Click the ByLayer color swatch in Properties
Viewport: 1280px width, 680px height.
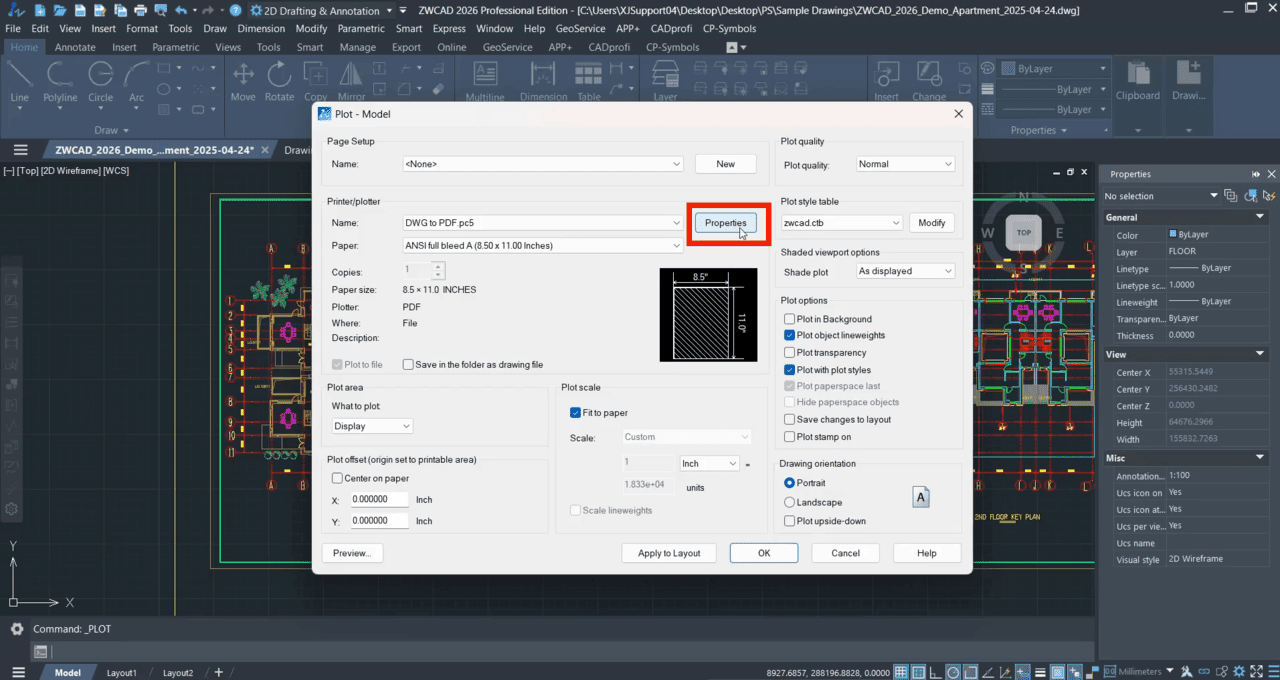1173,234
